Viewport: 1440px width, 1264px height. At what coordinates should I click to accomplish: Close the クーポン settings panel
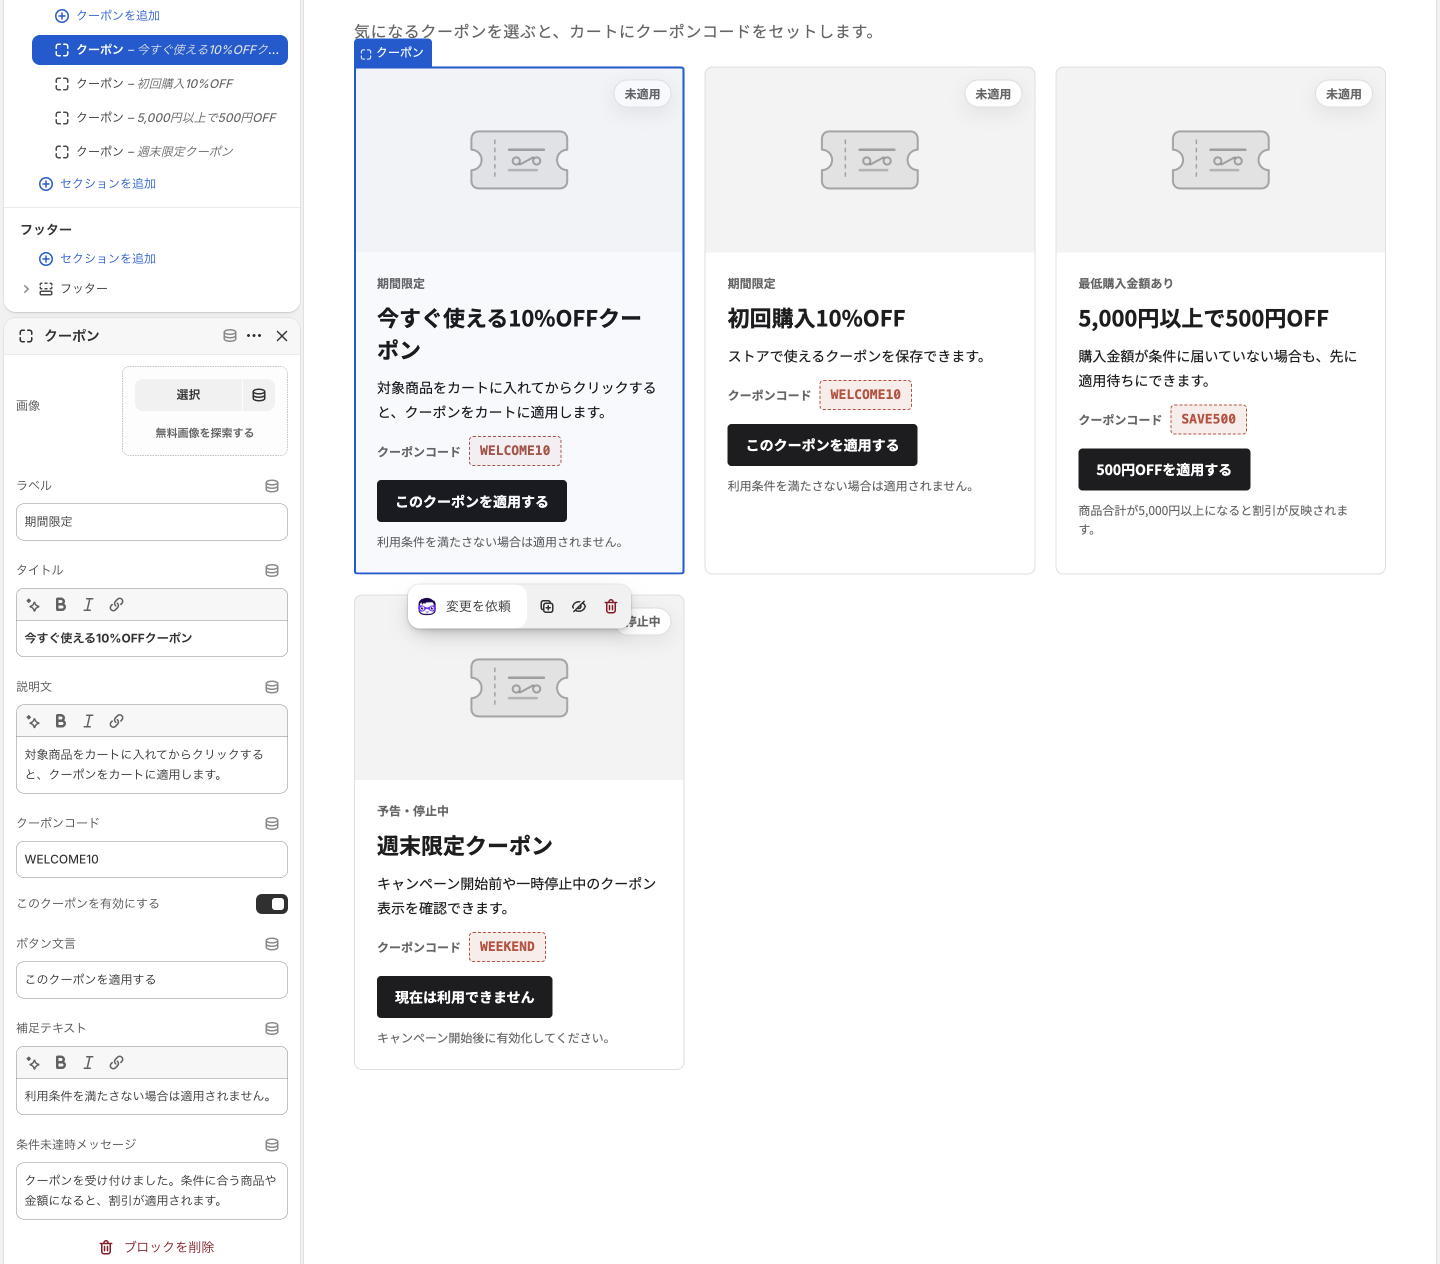click(282, 336)
